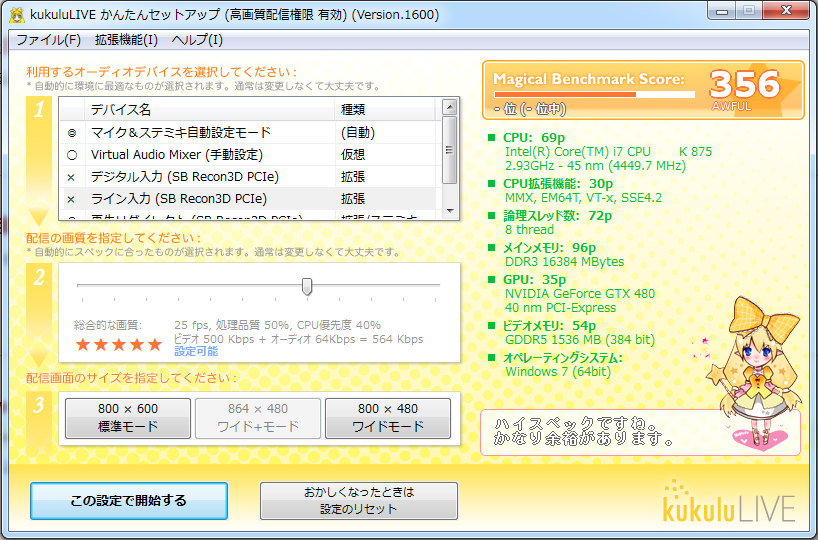This screenshot has width=818, height=540.
Task: Choose the 800 × 600 標準モード size
Action: tap(128, 418)
